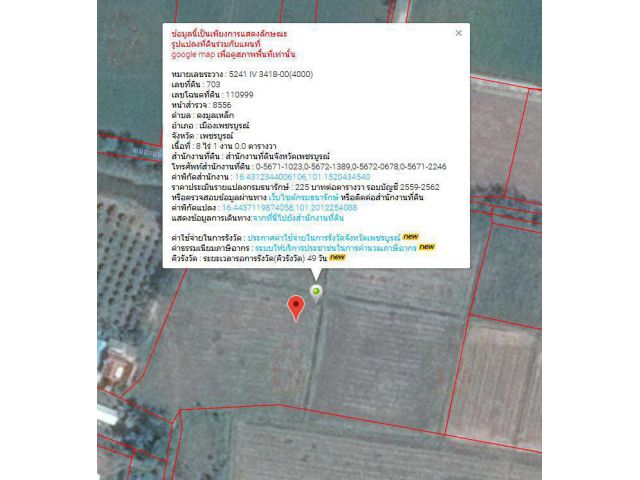This screenshot has height=480, width=640.
Task: Click the new badge beside survey cost link
Action: coord(411,237)
